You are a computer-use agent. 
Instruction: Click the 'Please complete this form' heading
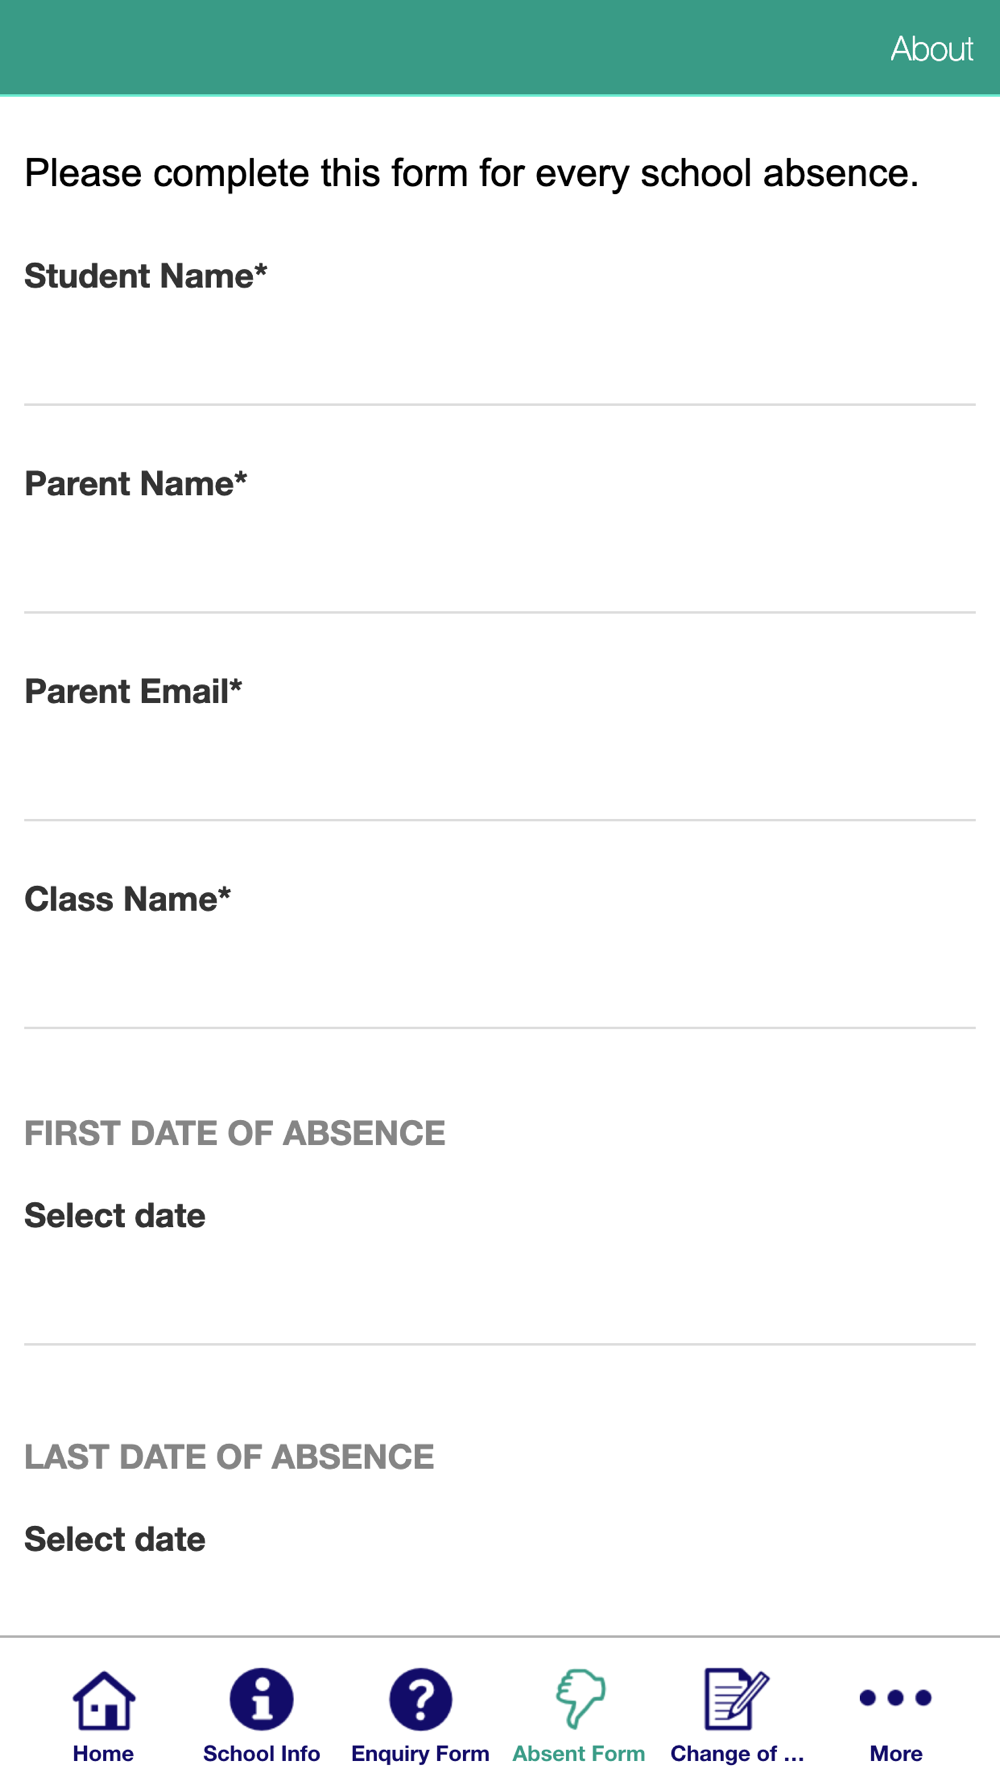point(471,173)
